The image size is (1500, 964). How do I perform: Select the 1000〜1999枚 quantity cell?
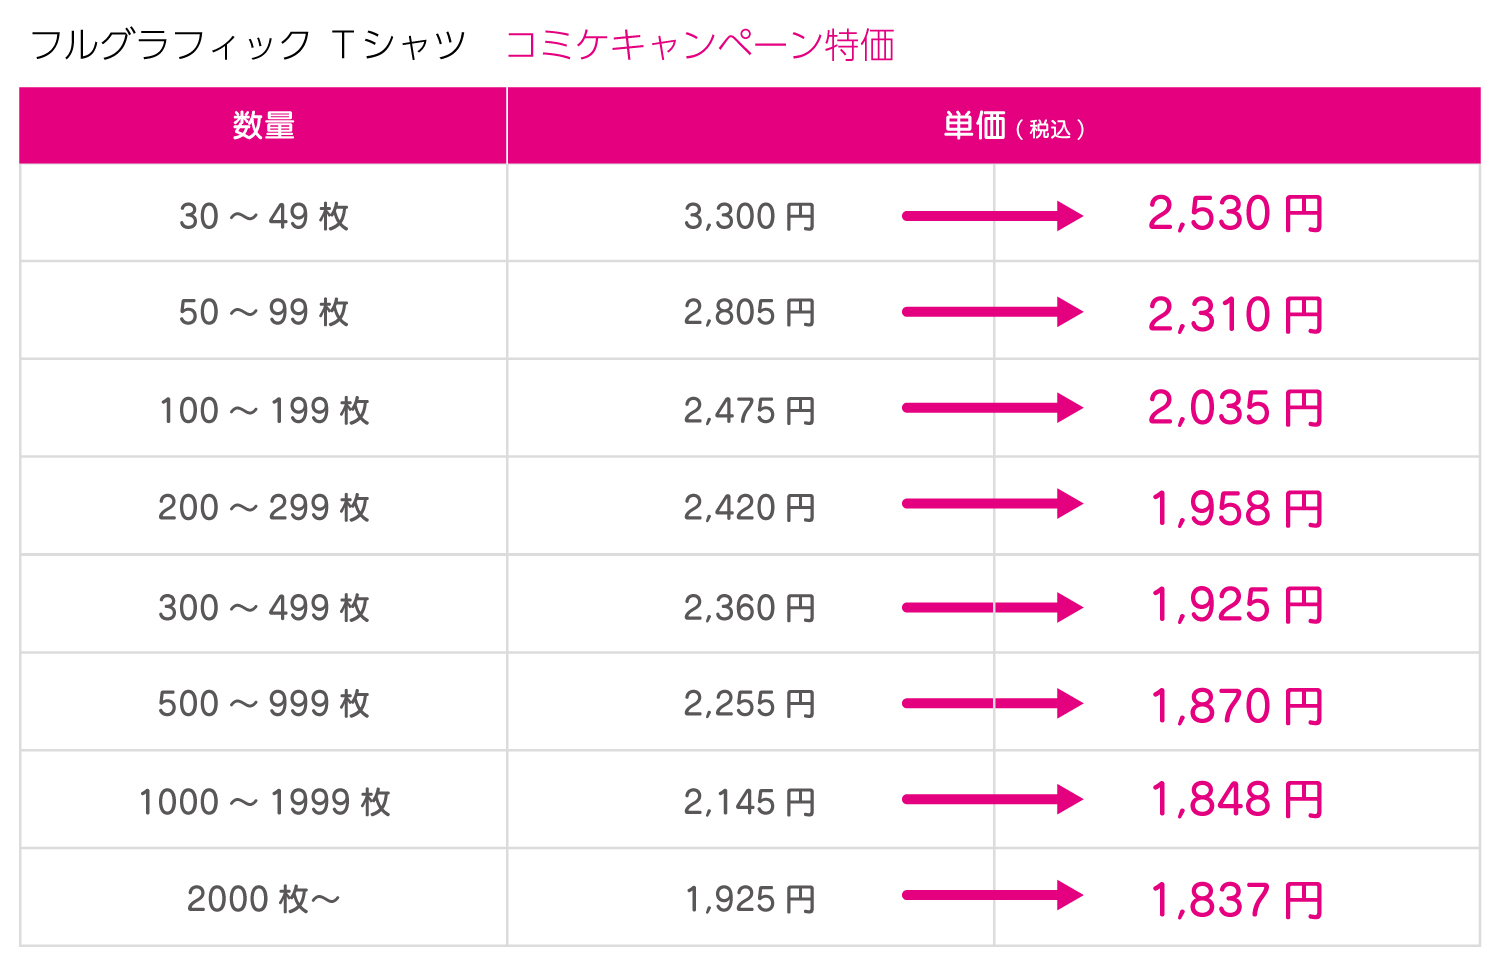coord(264,801)
